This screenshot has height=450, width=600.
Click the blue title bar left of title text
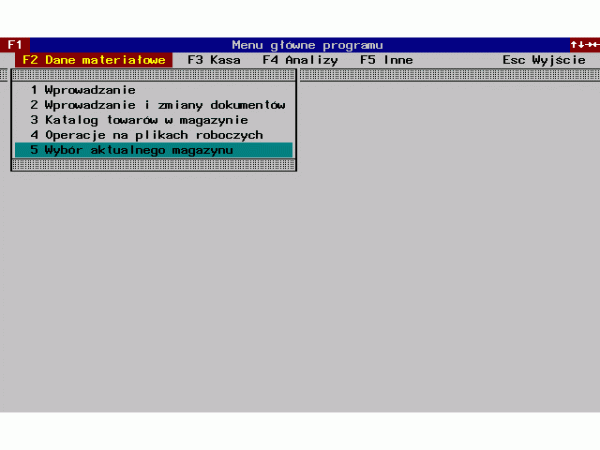click(130, 45)
